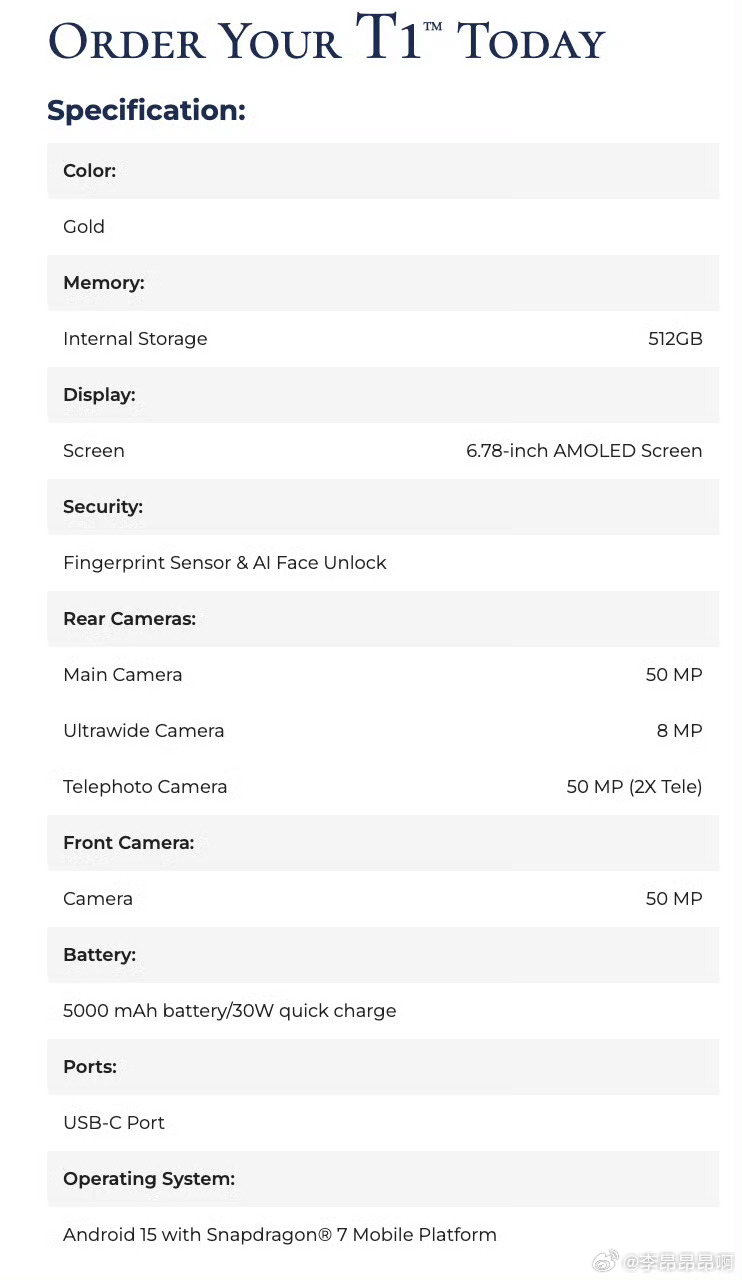The width and height of the screenshot is (742, 1280).
Task: Click the 50 MP (2X Tele) value
Action: (634, 787)
